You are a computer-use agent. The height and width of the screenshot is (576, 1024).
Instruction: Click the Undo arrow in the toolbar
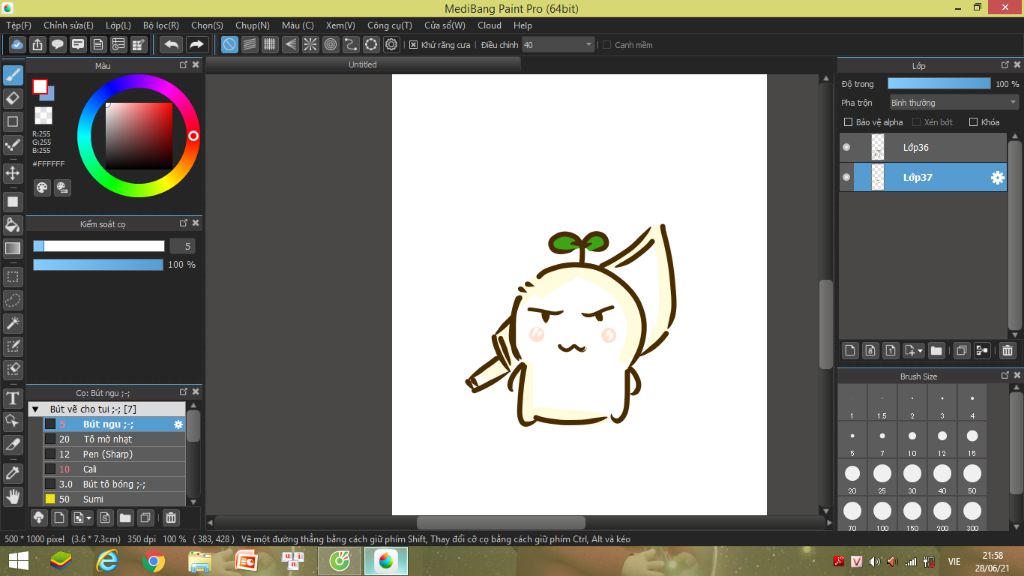click(x=171, y=44)
